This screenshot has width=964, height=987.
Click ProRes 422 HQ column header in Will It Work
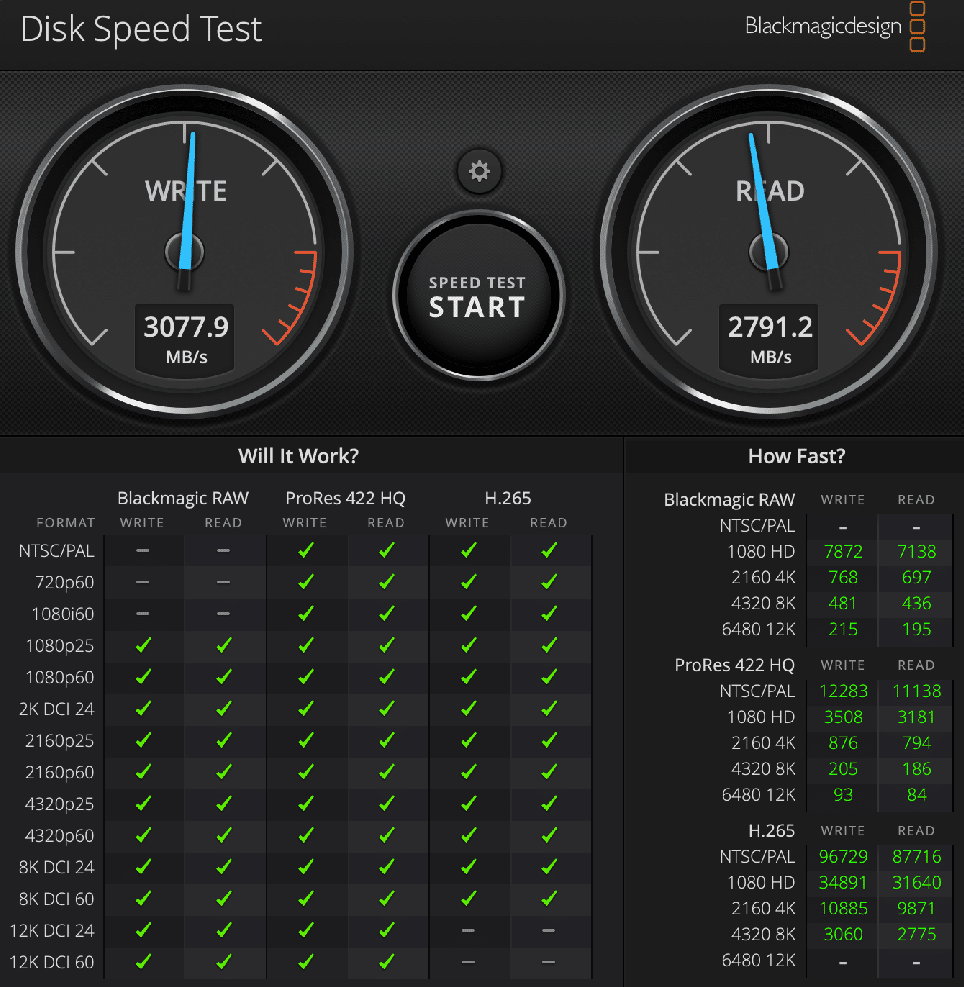coord(345,498)
